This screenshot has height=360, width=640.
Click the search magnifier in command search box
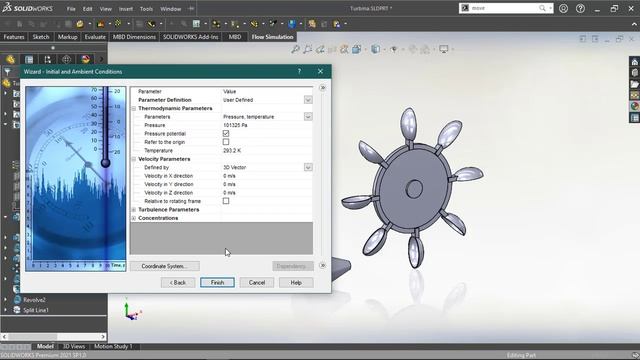(x=542, y=8)
